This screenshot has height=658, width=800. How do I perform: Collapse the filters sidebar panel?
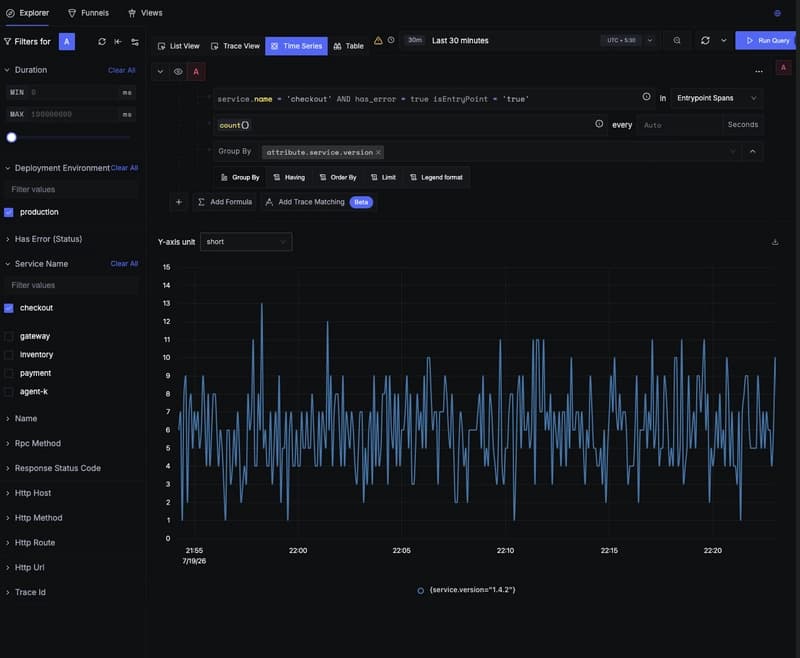coord(118,42)
